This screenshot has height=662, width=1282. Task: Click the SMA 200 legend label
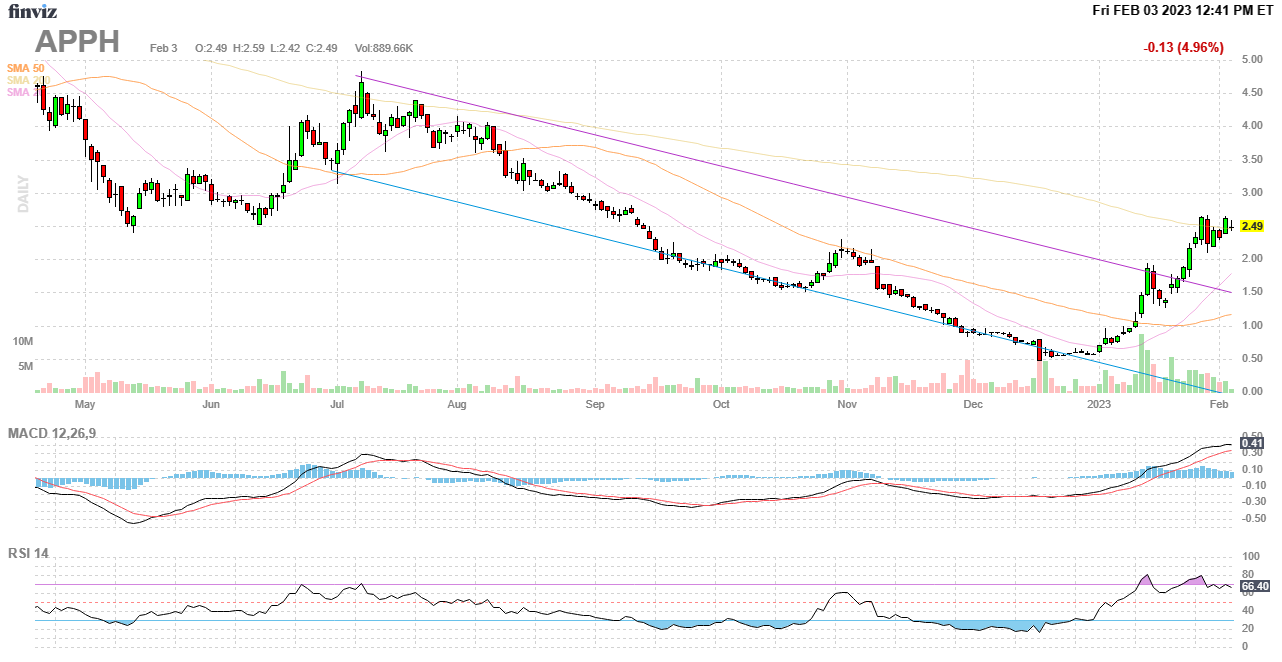click(x=27, y=80)
